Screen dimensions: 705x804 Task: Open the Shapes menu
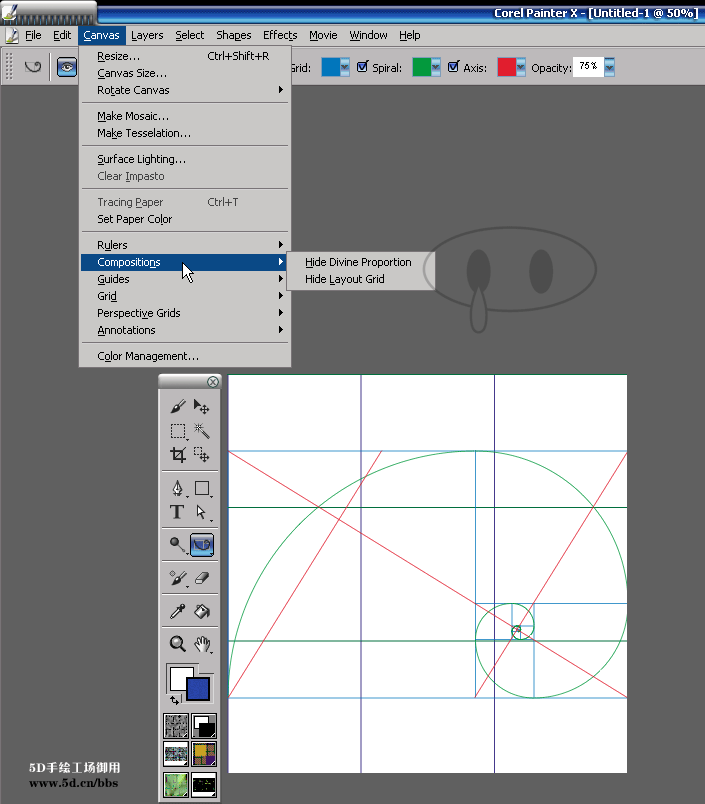click(x=233, y=35)
